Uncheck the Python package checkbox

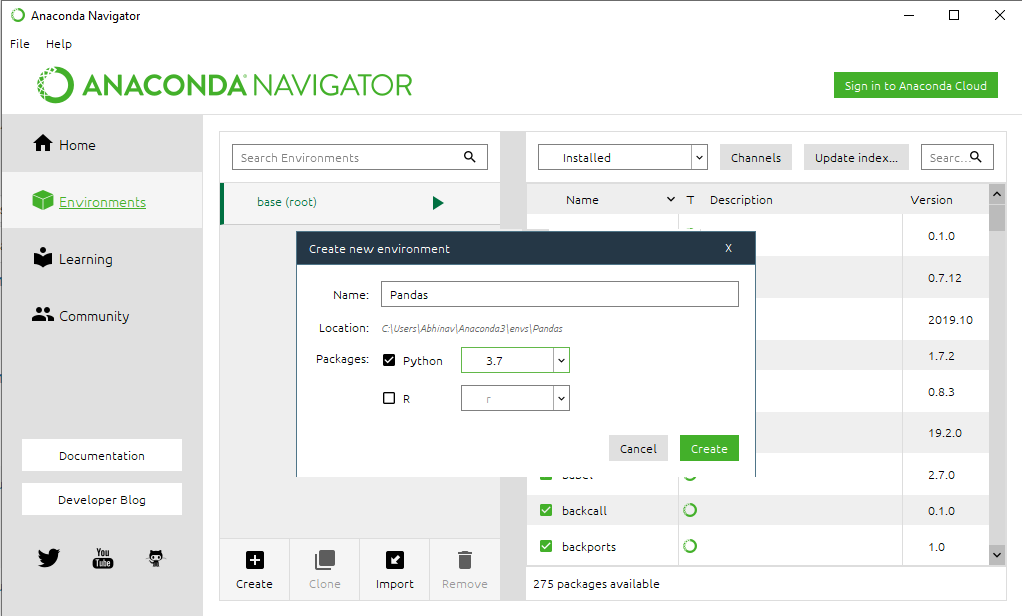point(389,360)
